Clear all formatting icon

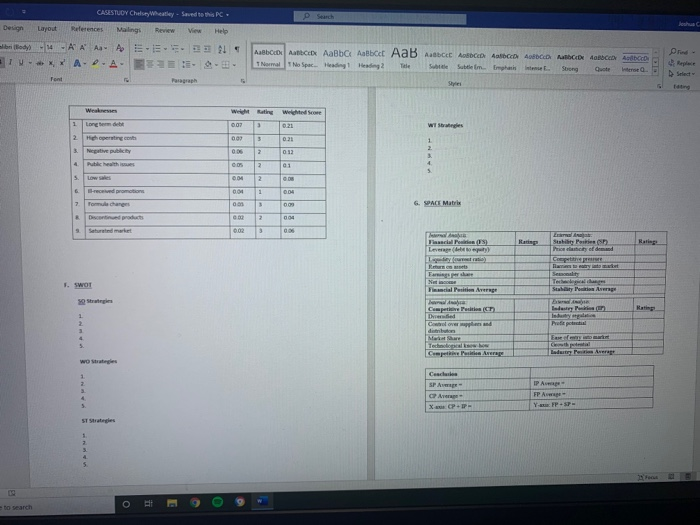click(x=120, y=48)
